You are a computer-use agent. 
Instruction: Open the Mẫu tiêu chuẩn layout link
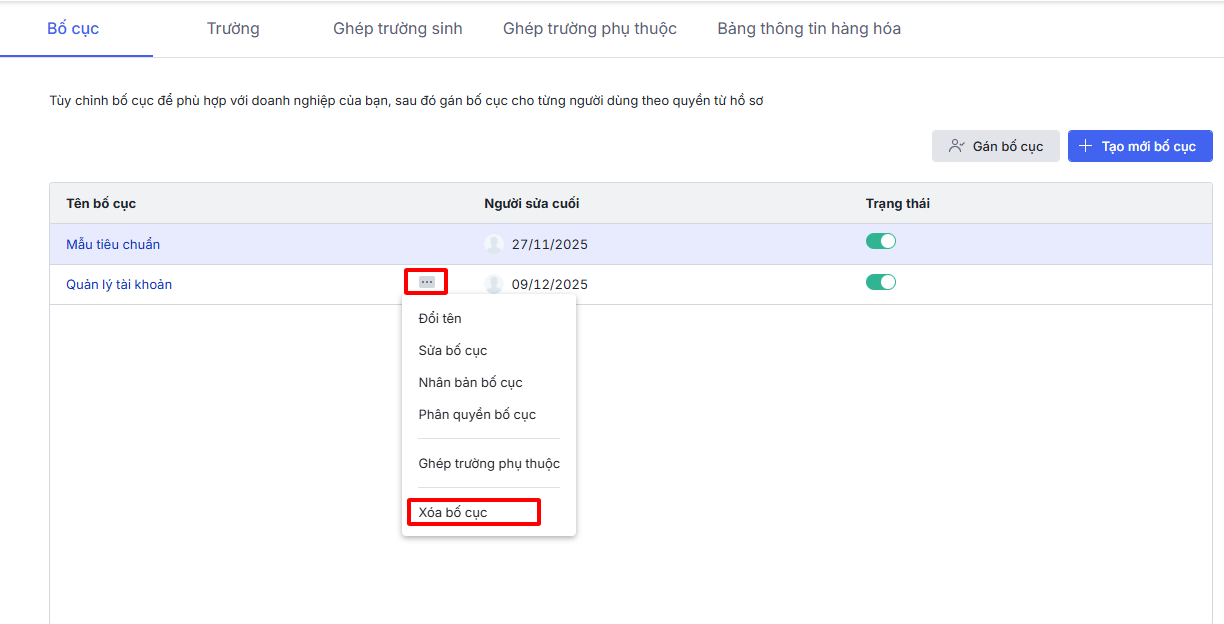click(113, 244)
